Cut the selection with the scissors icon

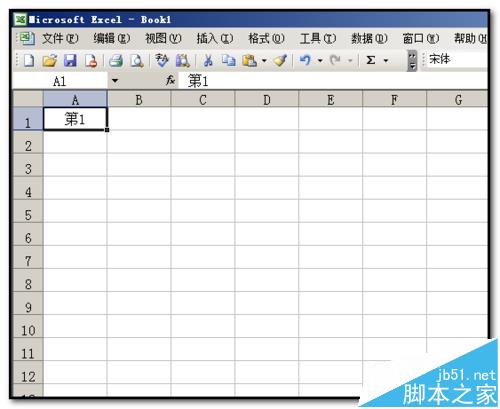(208, 61)
